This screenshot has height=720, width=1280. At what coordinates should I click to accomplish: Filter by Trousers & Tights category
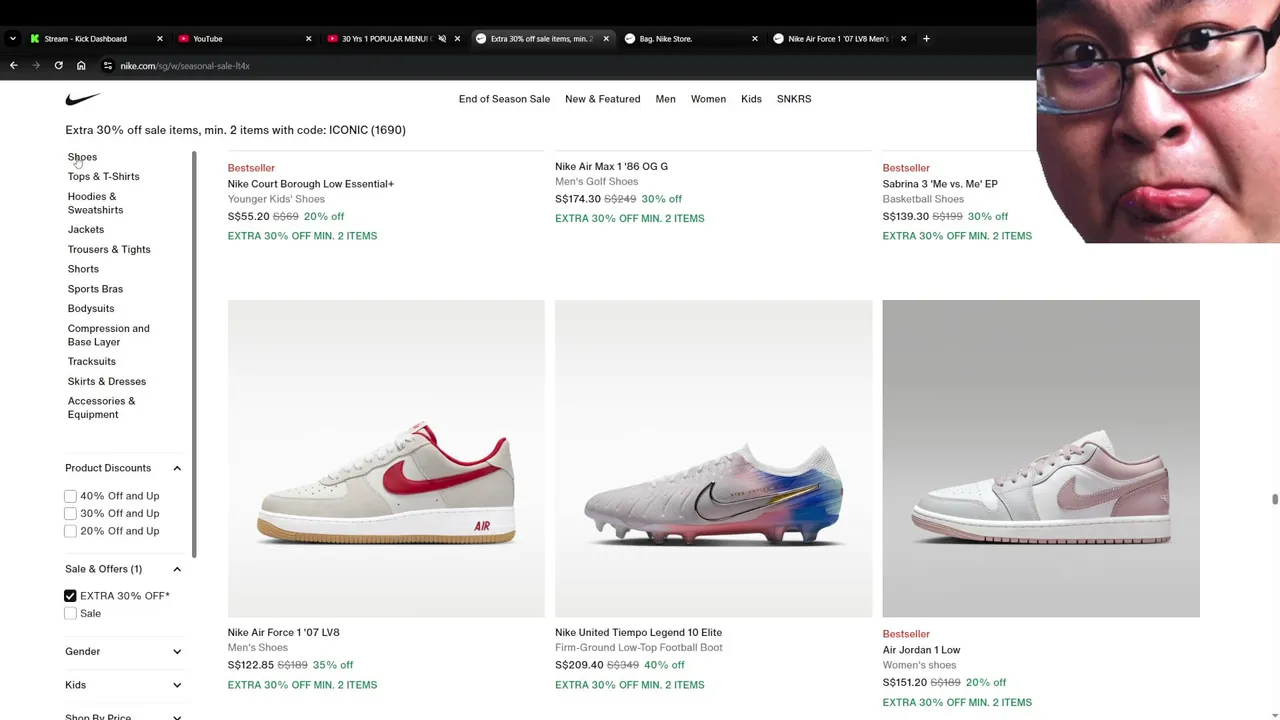click(x=109, y=250)
